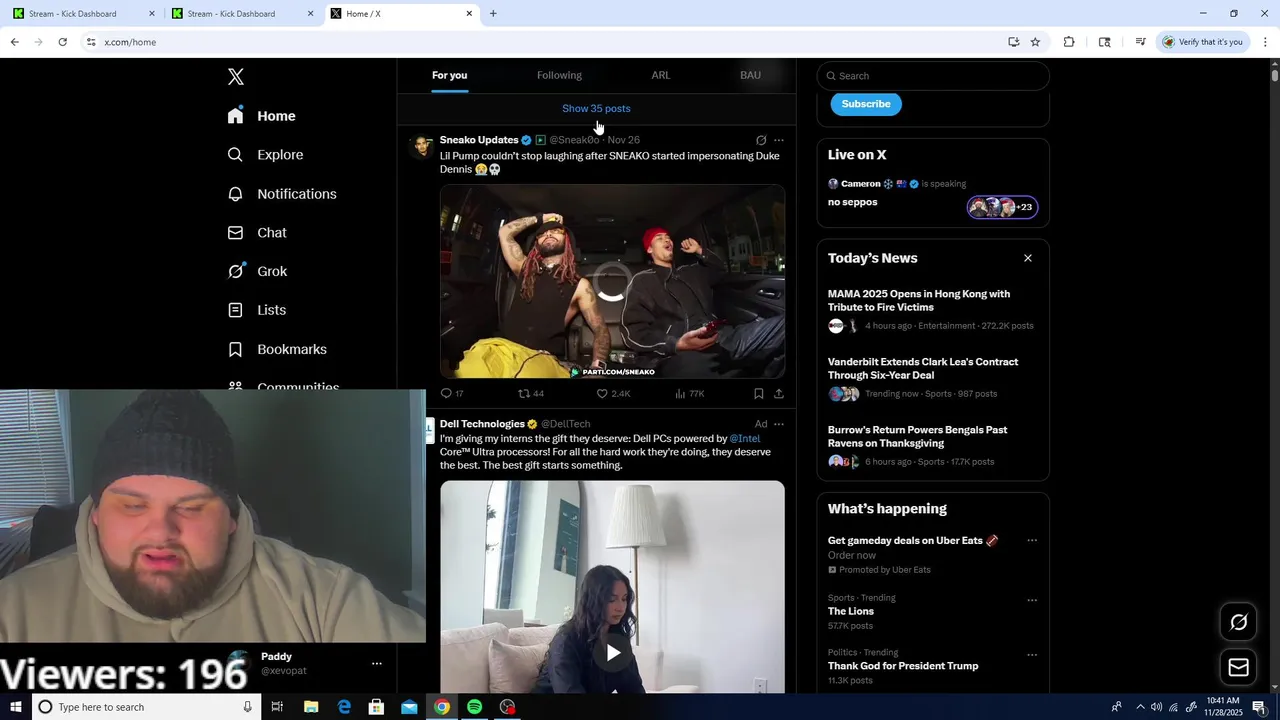Bookmark this page with star icon

coord(1035,42)
